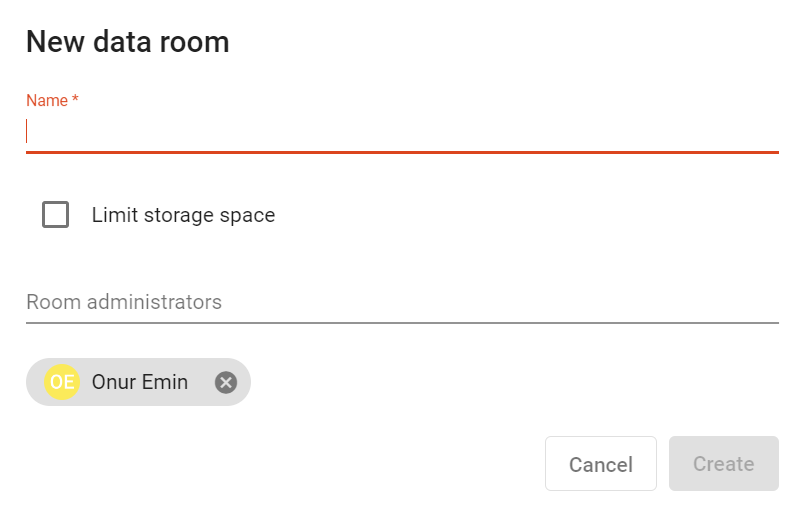Tick the Limit storage space checkbox

(55, 215)
